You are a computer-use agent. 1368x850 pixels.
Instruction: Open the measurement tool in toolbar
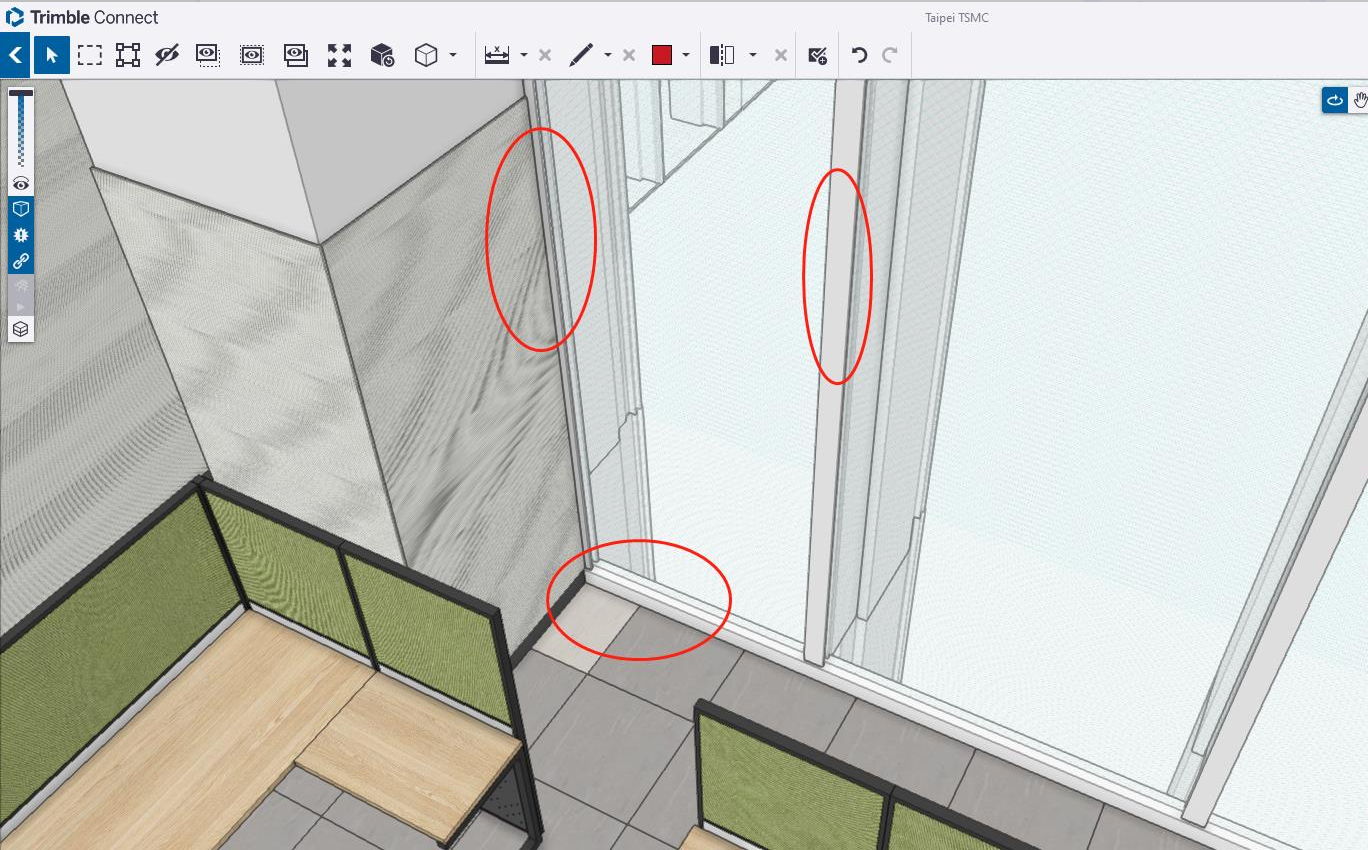coord(497,56)
